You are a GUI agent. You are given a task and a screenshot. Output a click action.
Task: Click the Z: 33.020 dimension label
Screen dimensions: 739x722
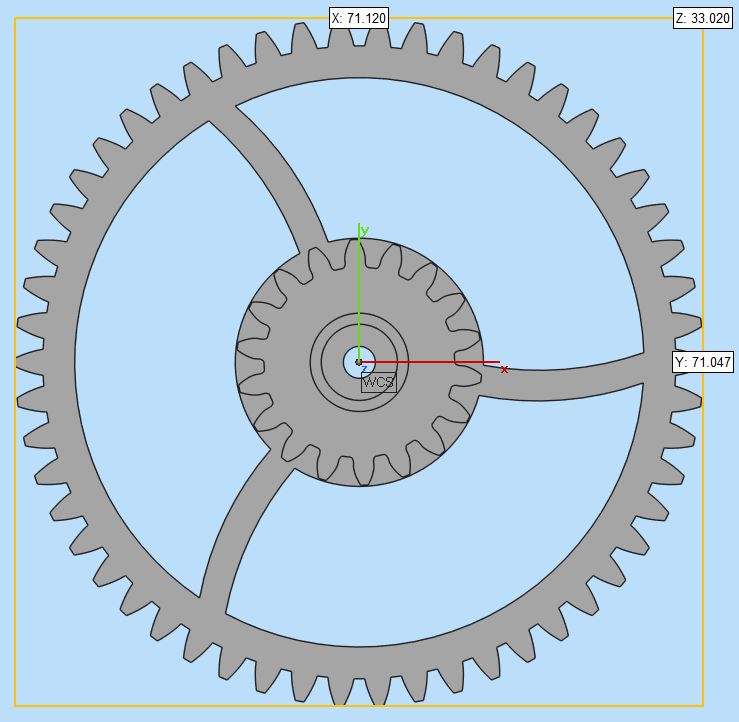703,18
